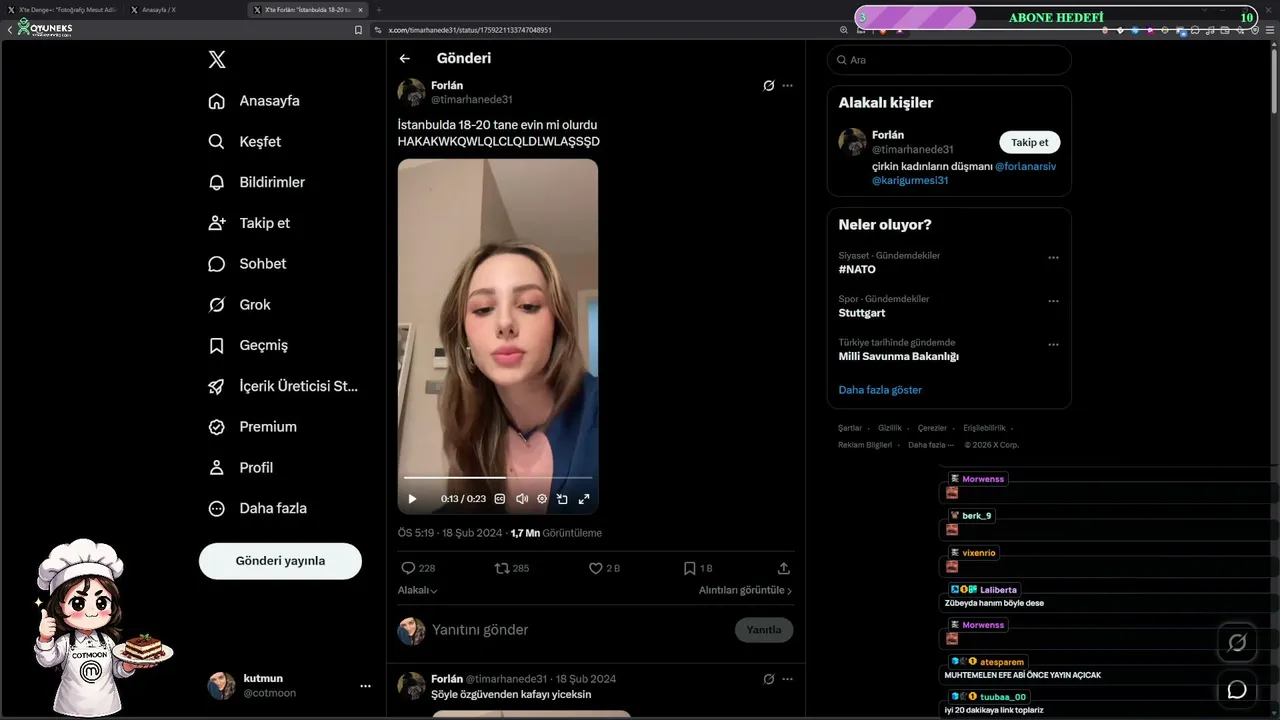The height and width of the screenshot is (720, 1280).
Task: Play the paused video
Action: coord(412,499)
